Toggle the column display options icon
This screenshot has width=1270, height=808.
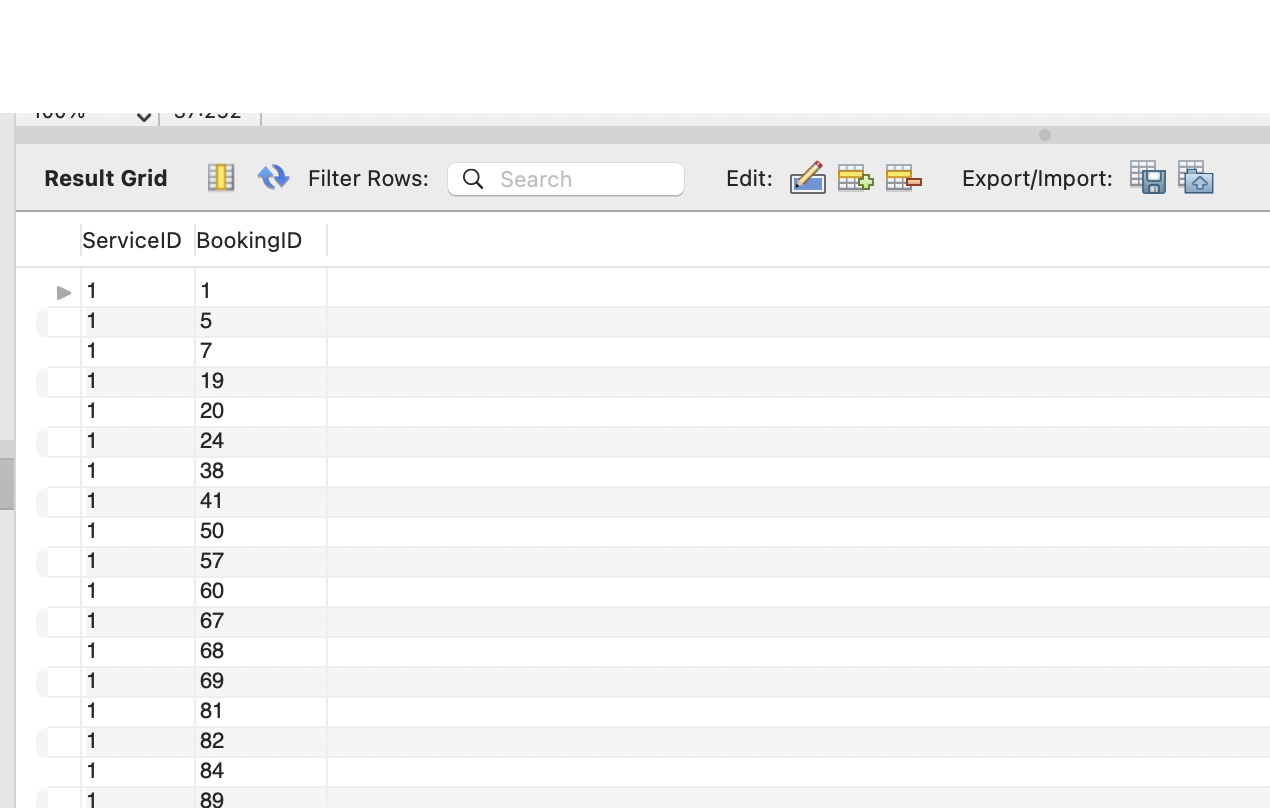(x=220, y=177)
